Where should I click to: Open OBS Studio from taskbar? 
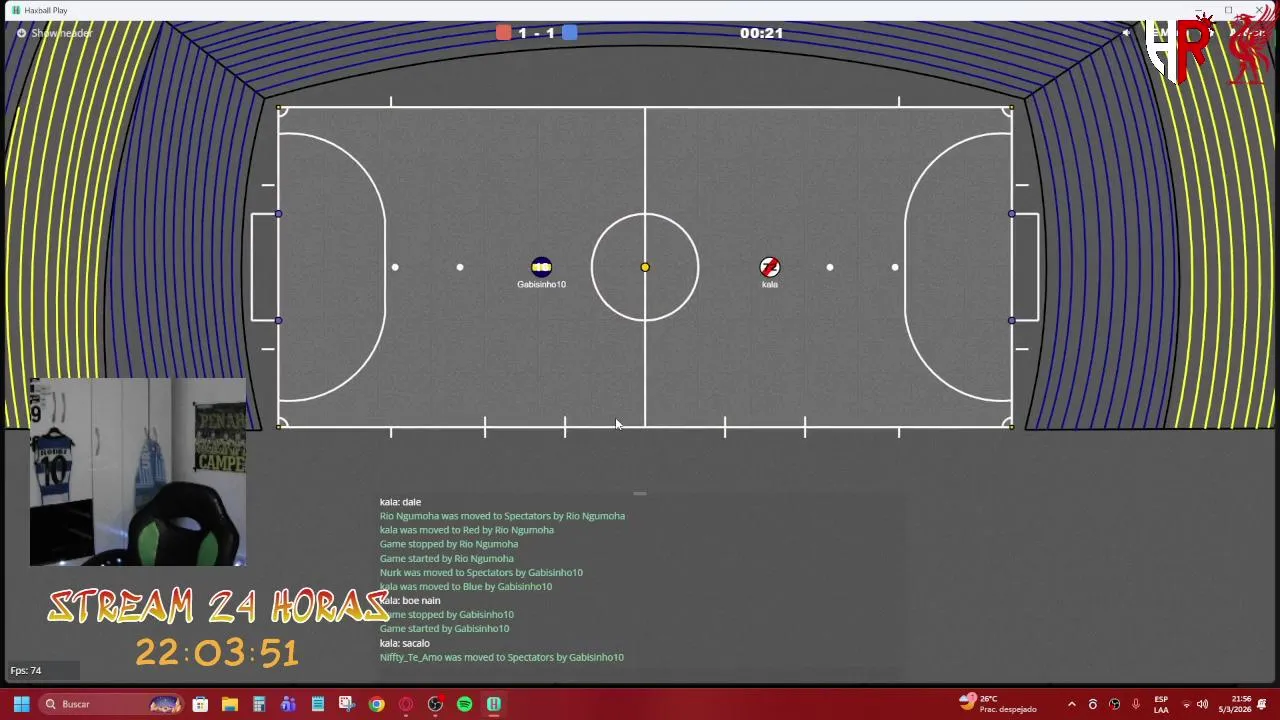click(x=435, y=704)
